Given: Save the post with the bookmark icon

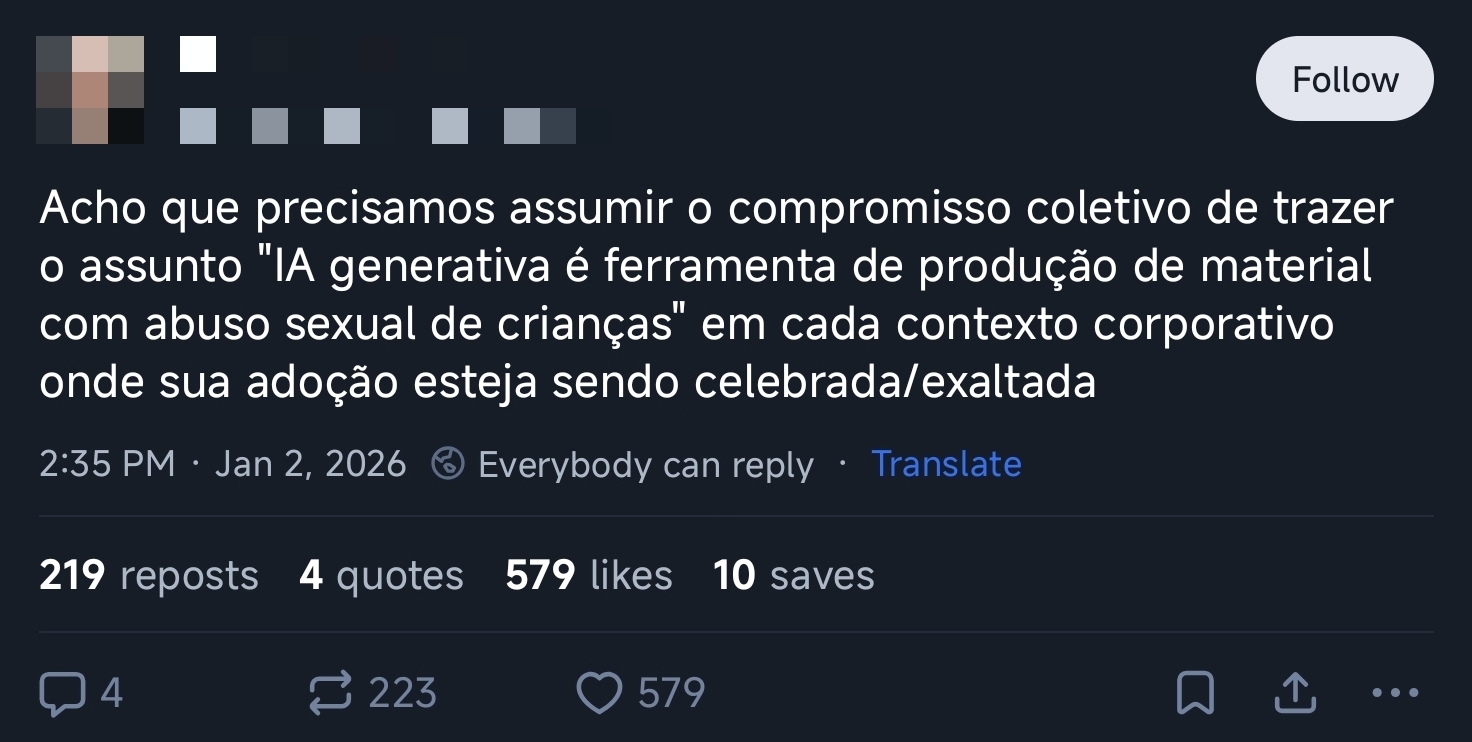Looking at the screenshot, I should point(1195,693).
